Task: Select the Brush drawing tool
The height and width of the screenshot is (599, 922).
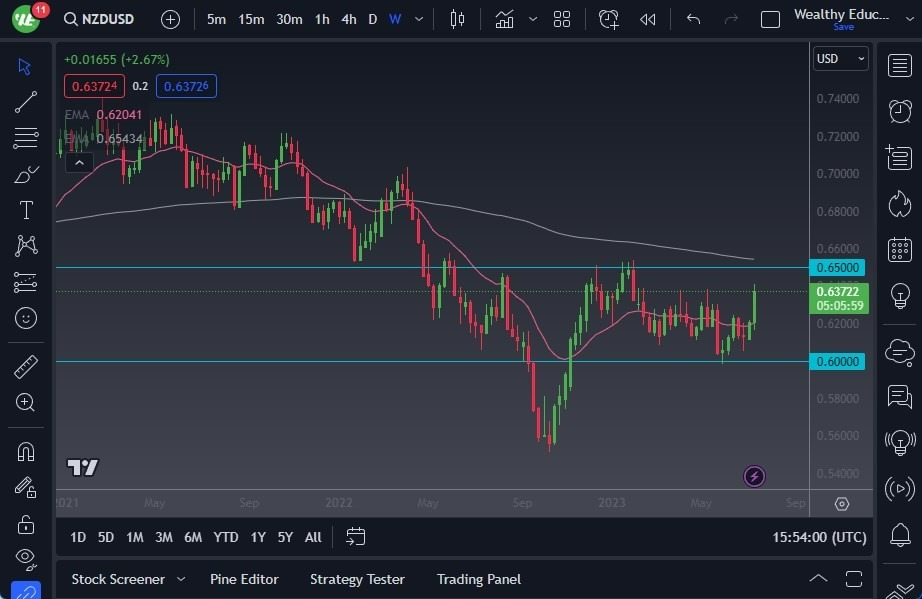Action: [x=25, y=173]
